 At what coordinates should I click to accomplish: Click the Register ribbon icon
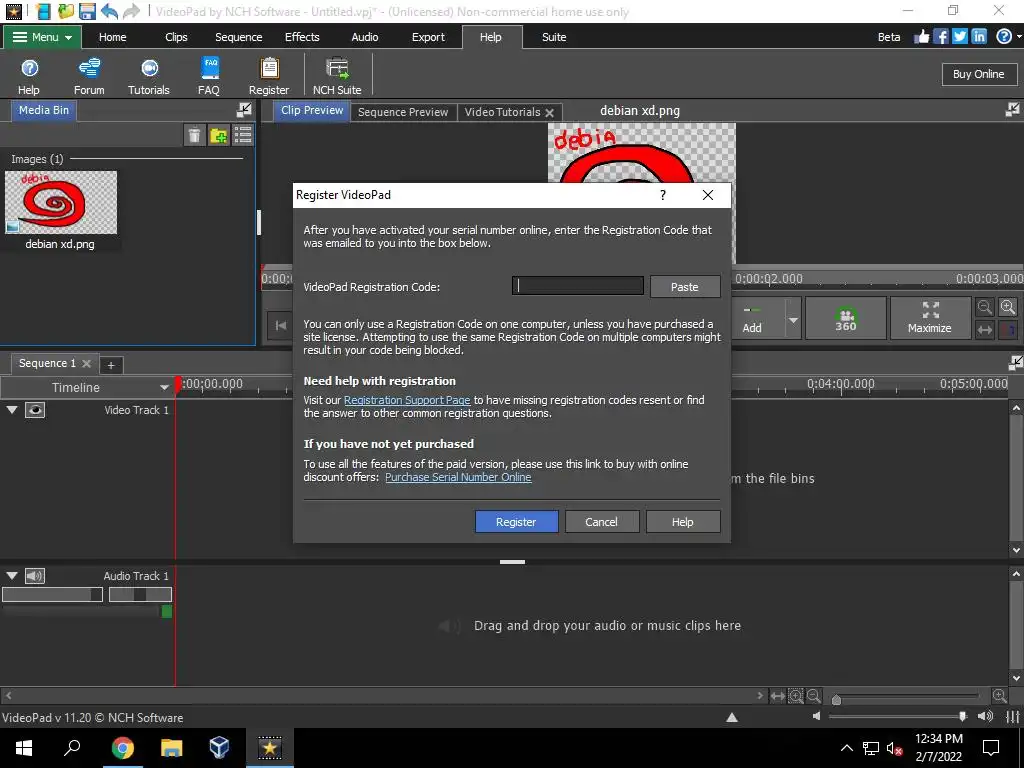pos(269,76)
